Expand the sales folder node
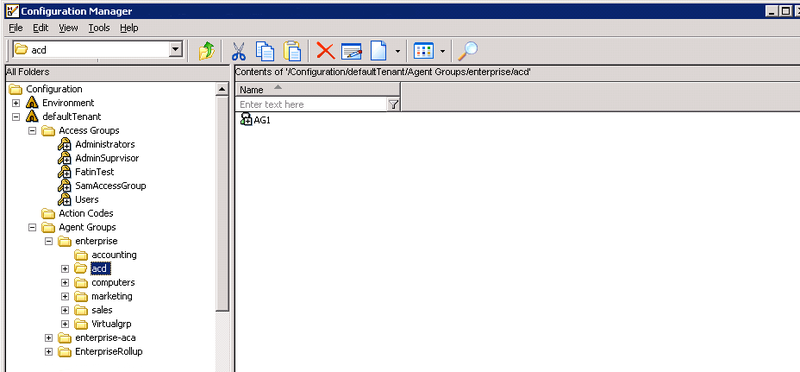This screenshot has height=372, width=800. pyautogui.click(x=65, y=310)
